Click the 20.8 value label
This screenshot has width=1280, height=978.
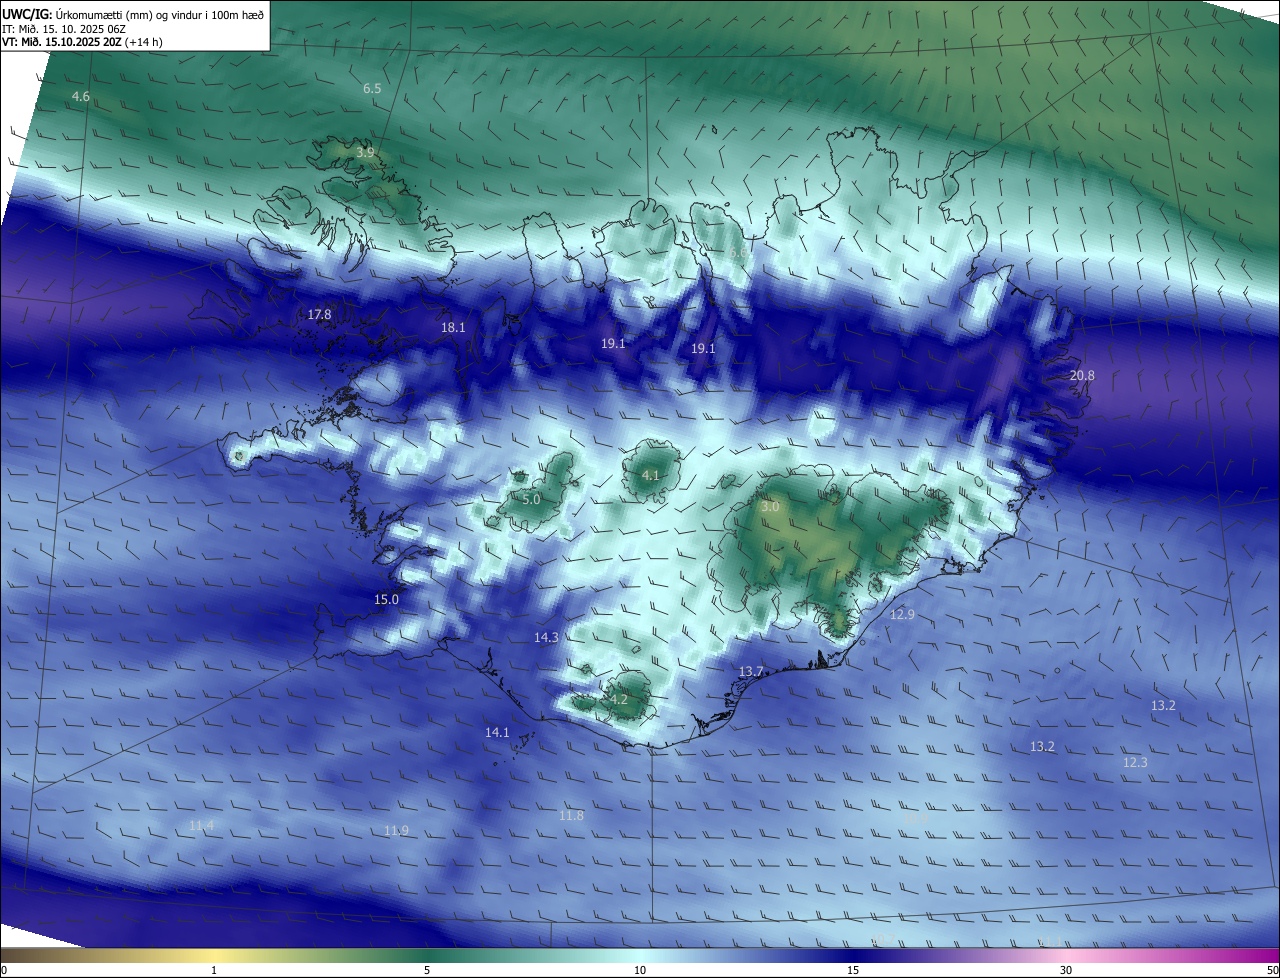[x=1082, y=376]
